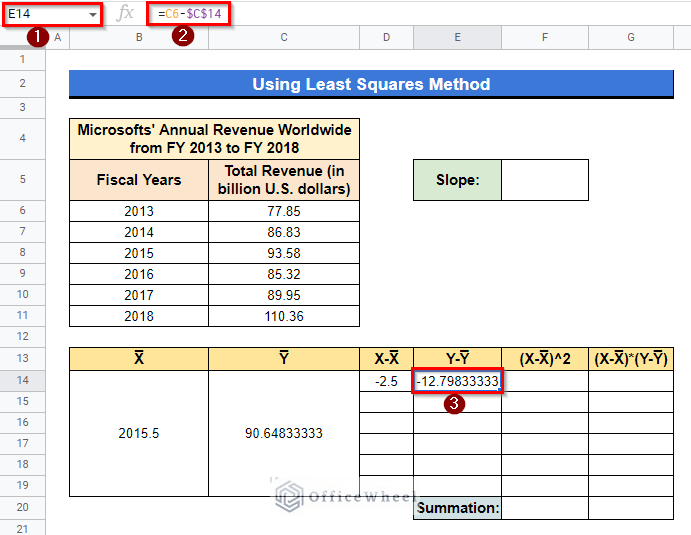The image size is (691, 535).
Task: Click the 'Summation:' label cell
Action: [x=457, y=508]
